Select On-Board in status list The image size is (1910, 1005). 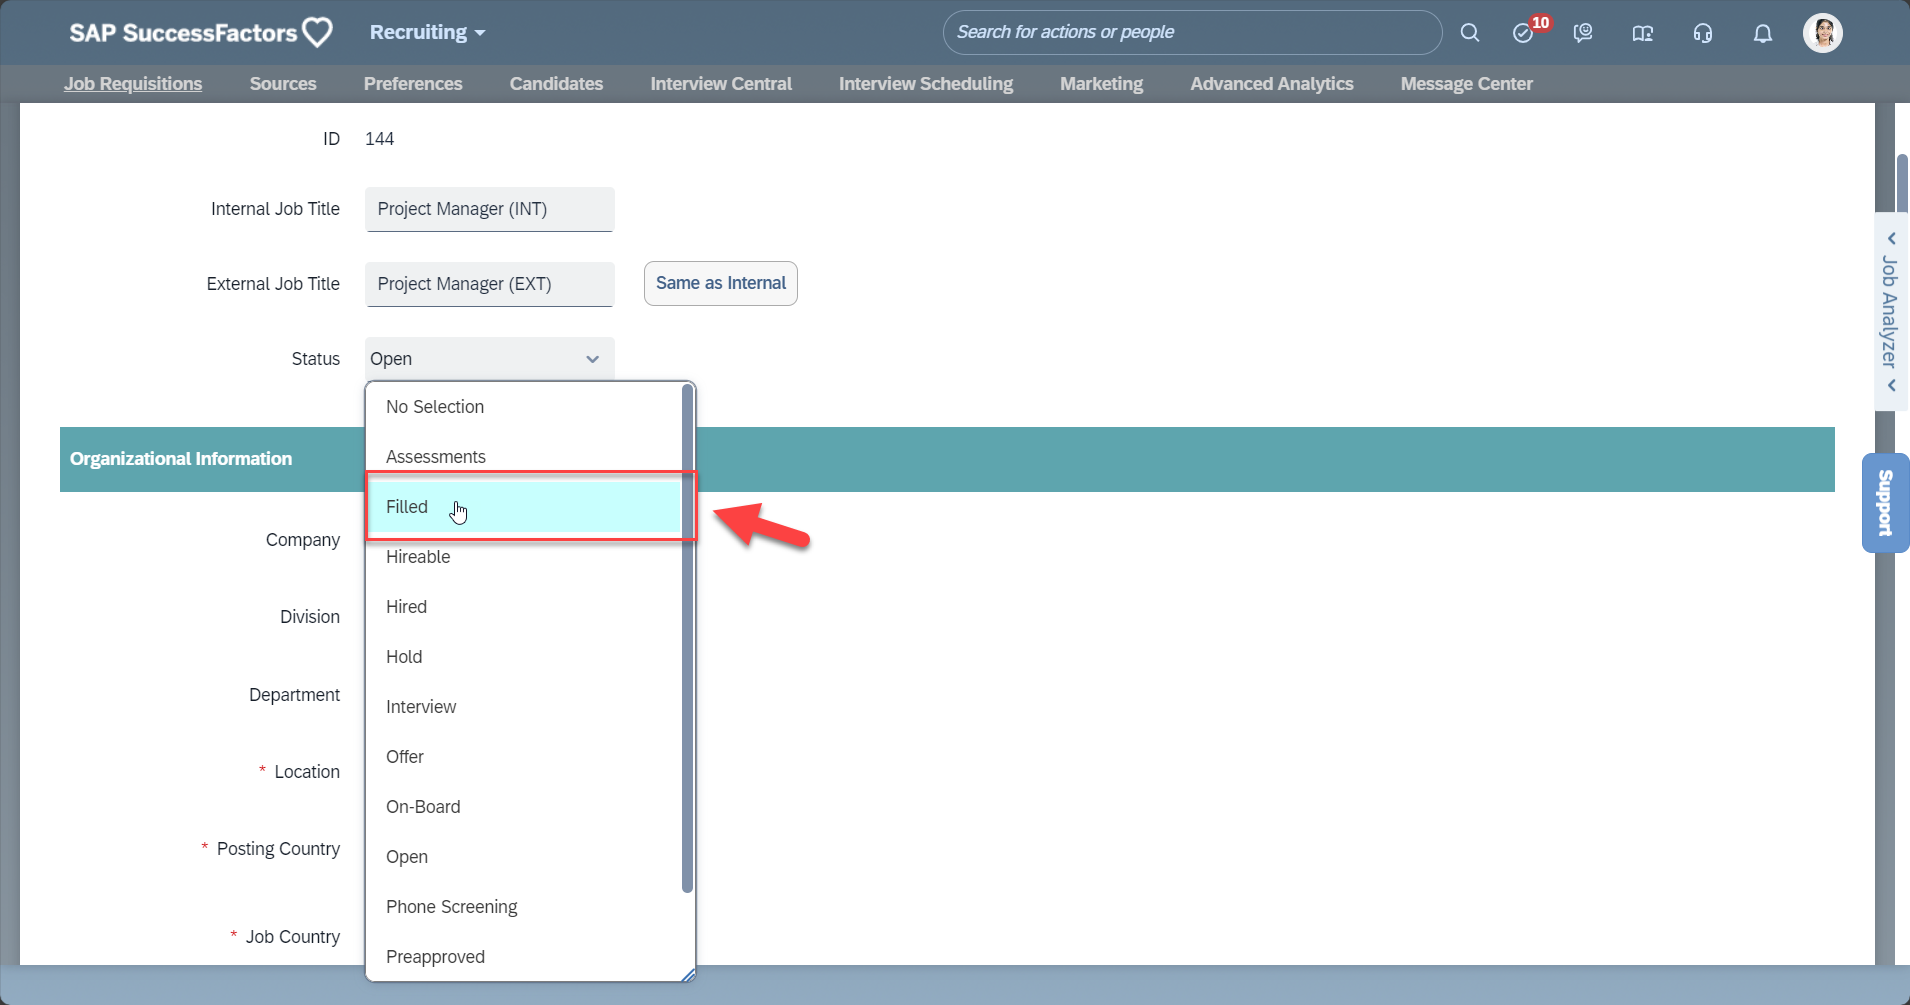click(524, 807)
